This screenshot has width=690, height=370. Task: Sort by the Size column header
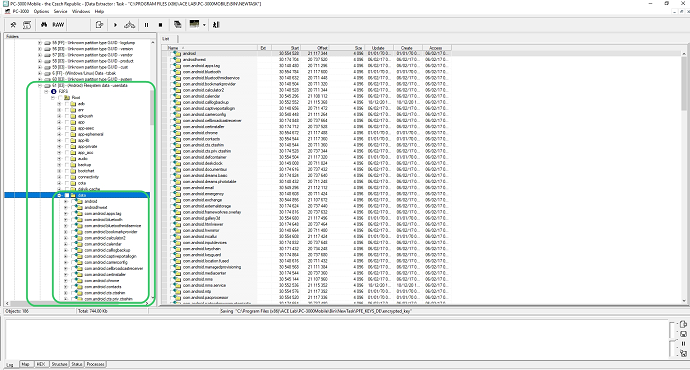pos(347,48)
